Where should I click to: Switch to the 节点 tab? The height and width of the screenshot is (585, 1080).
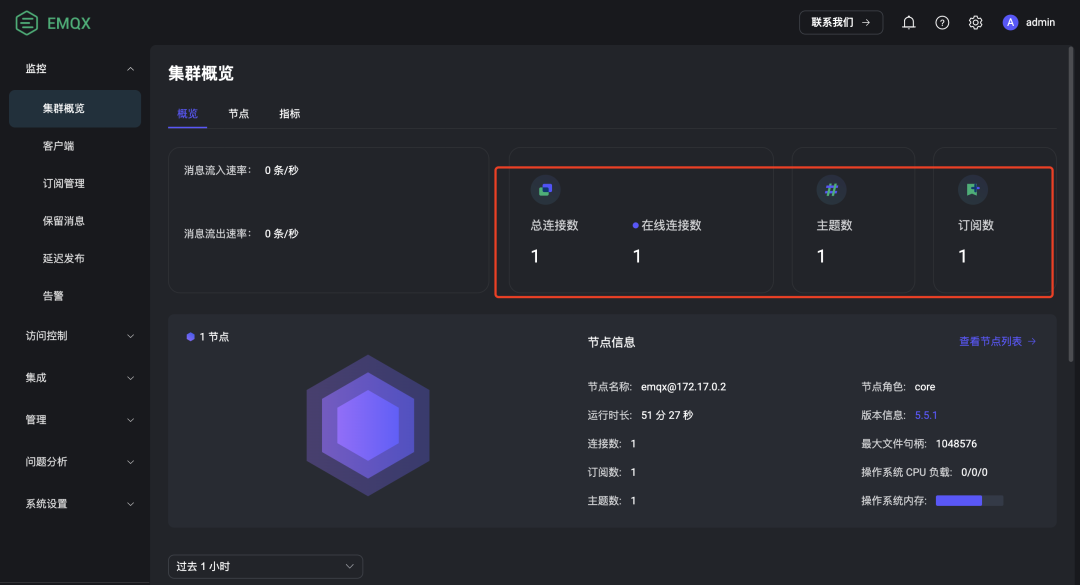pos(239,113)
